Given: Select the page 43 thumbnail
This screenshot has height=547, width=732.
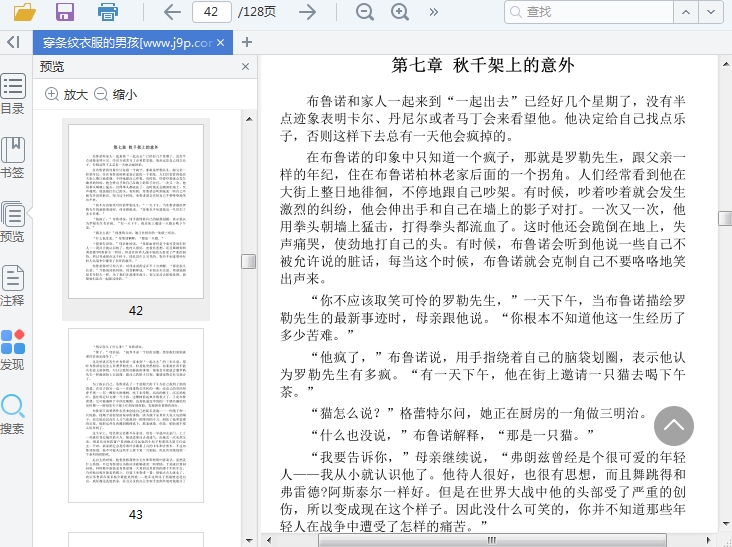Looking at the screenshot, I should pos(135,429).
